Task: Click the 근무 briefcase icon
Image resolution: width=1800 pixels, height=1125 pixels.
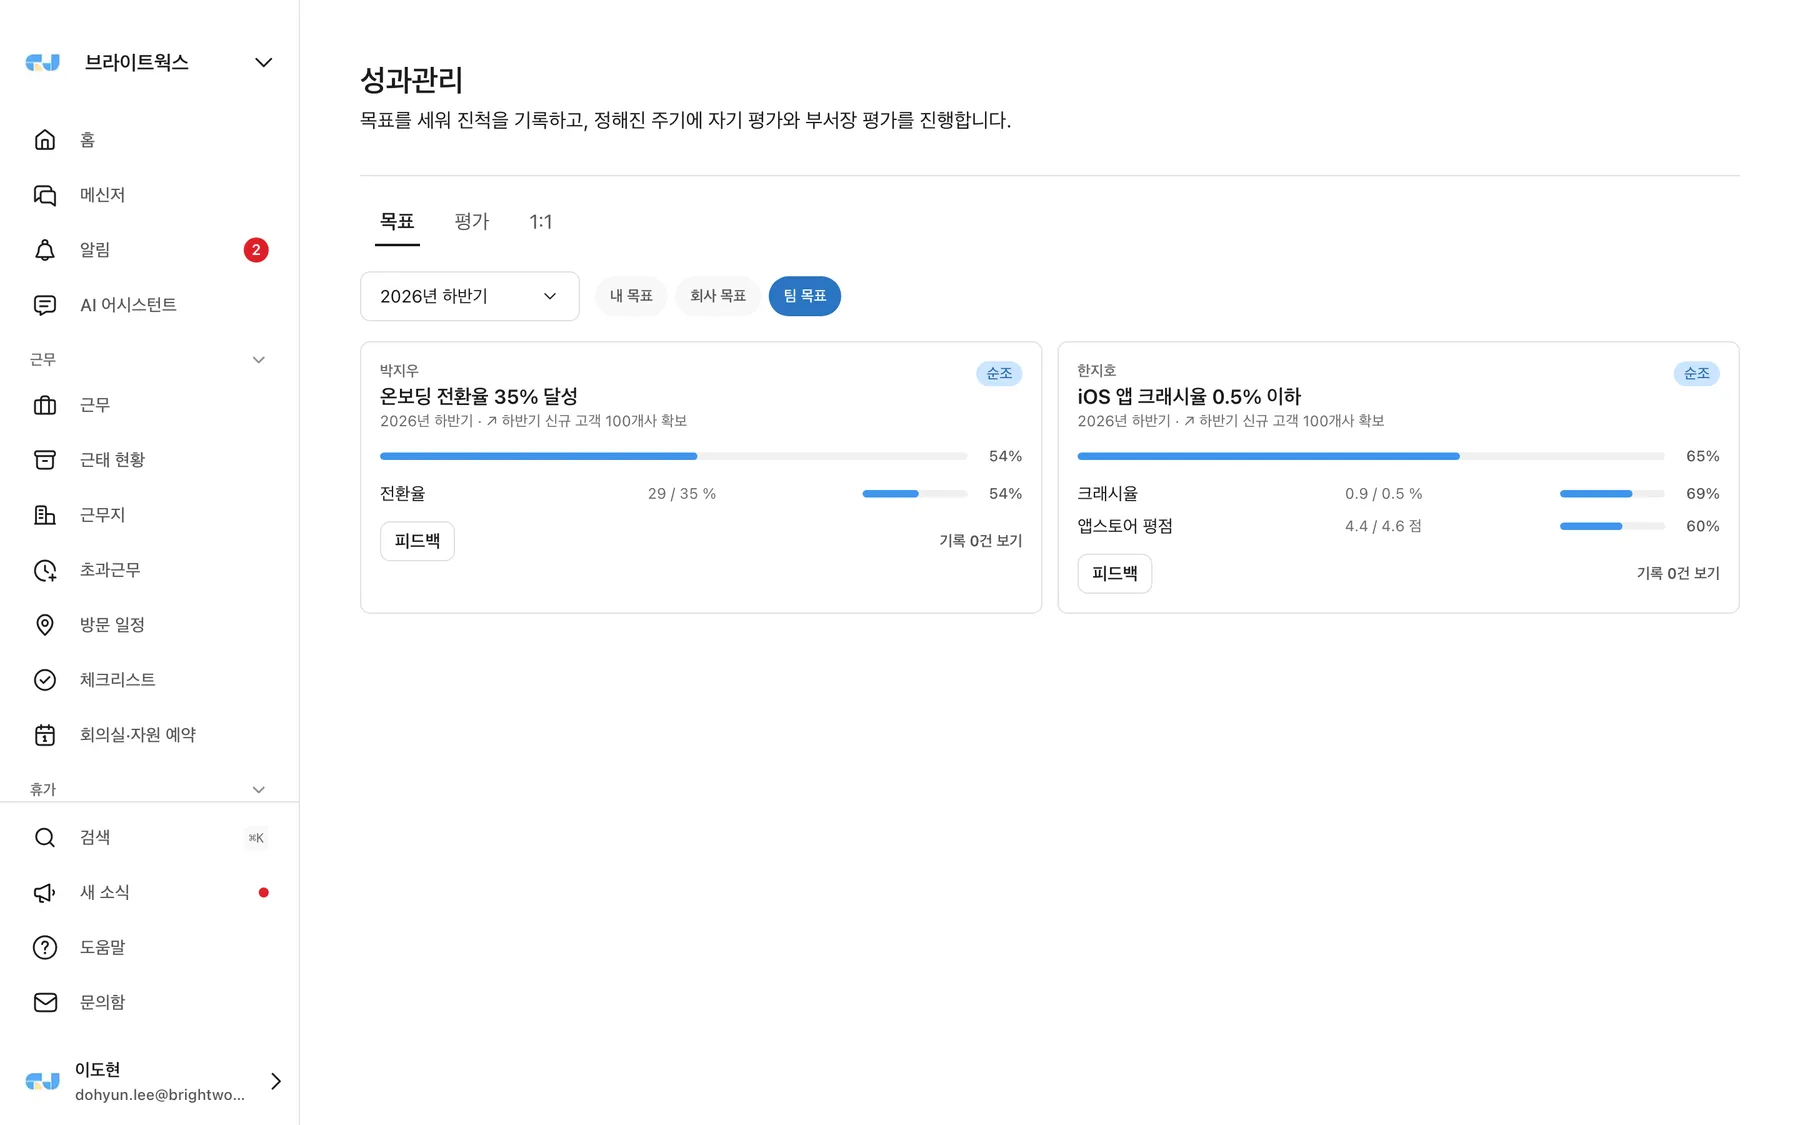Action: [45, 405]
